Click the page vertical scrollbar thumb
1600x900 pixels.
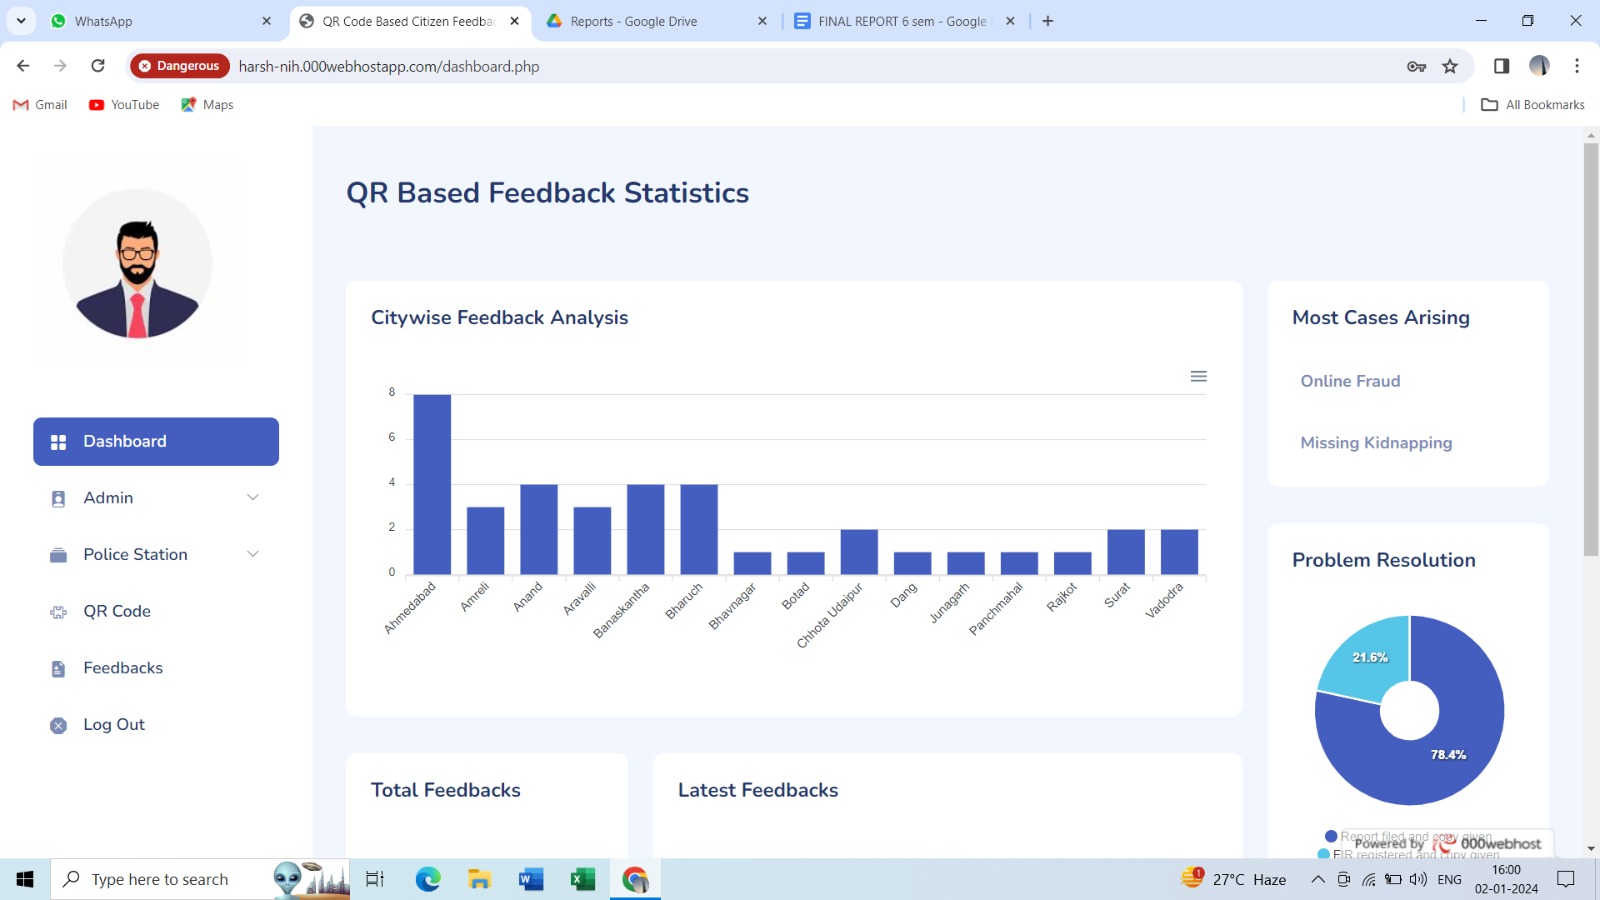coord(1591,350)
